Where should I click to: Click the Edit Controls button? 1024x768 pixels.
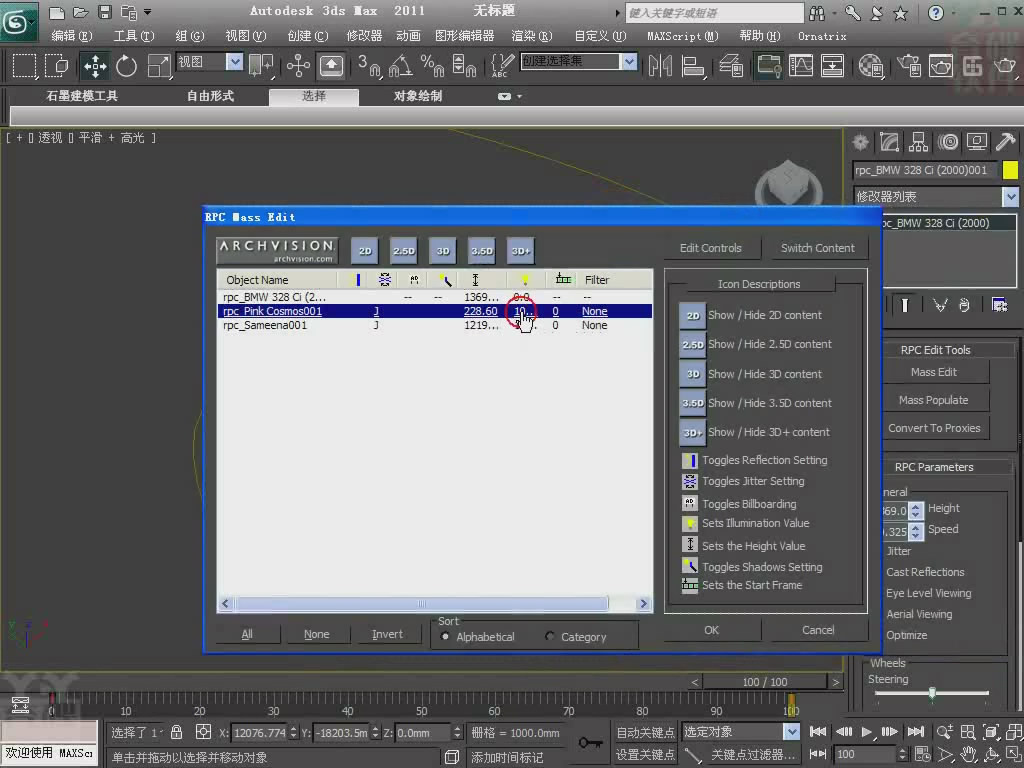(x=711, y=248)
